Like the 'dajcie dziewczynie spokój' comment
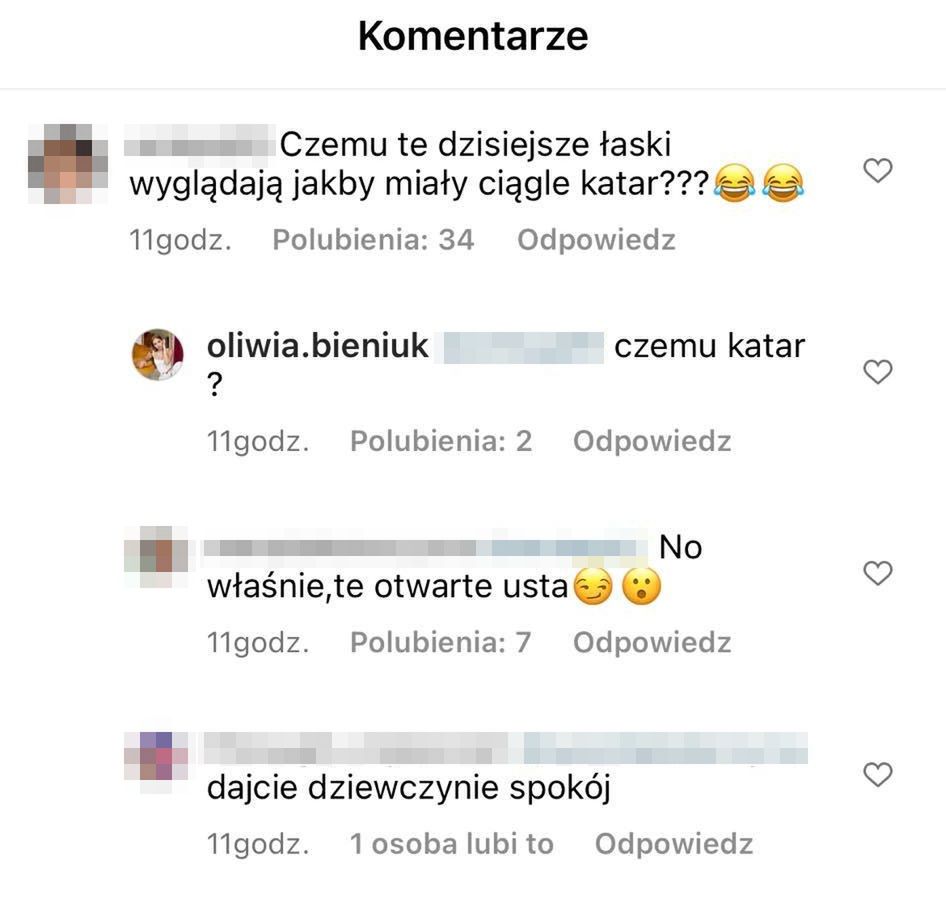This screenshot has width=946, height=904. click(x=878, y=774)
